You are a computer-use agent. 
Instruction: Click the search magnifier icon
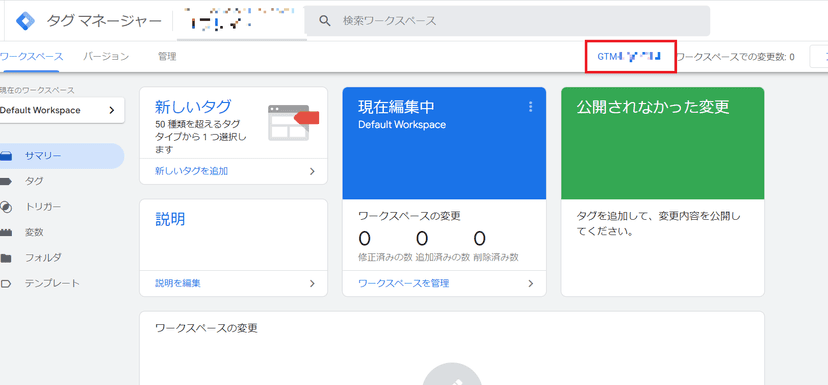pos(325,21)
